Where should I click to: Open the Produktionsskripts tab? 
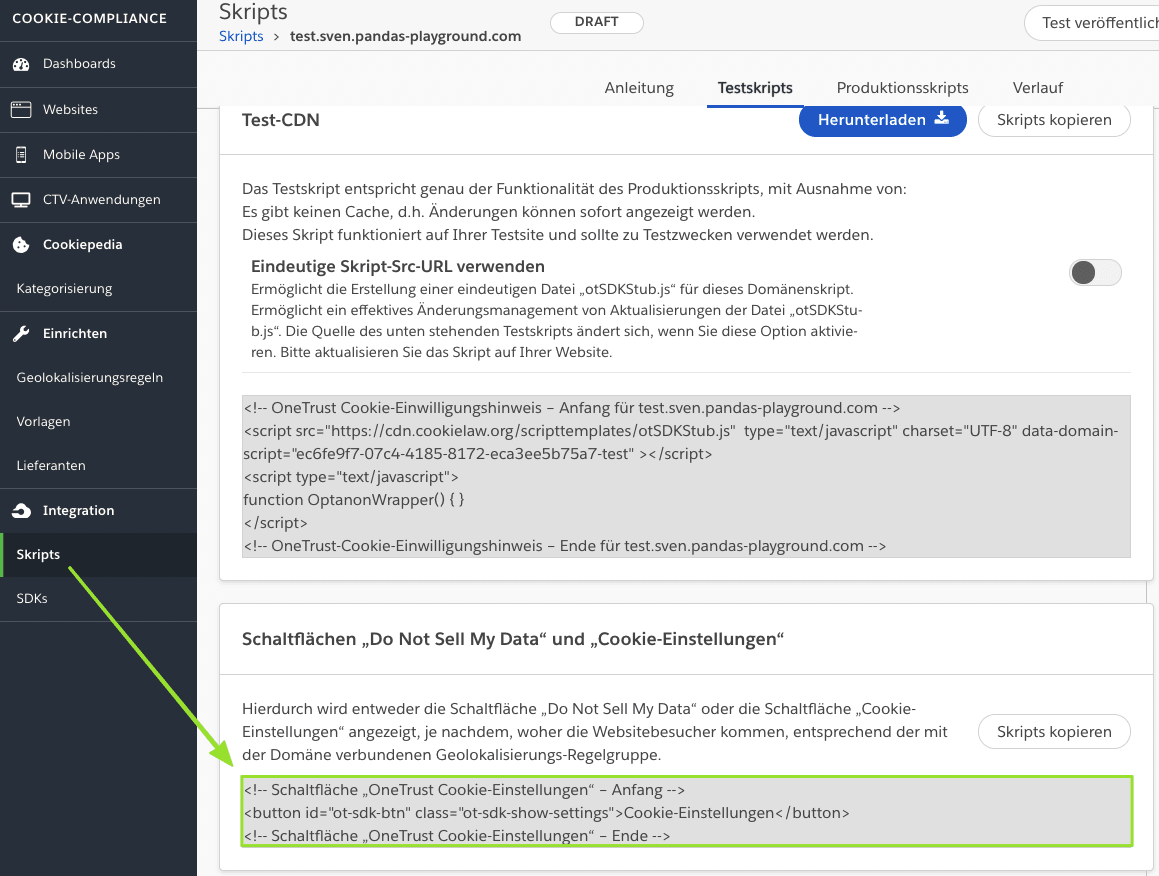(x=902, y=88)
